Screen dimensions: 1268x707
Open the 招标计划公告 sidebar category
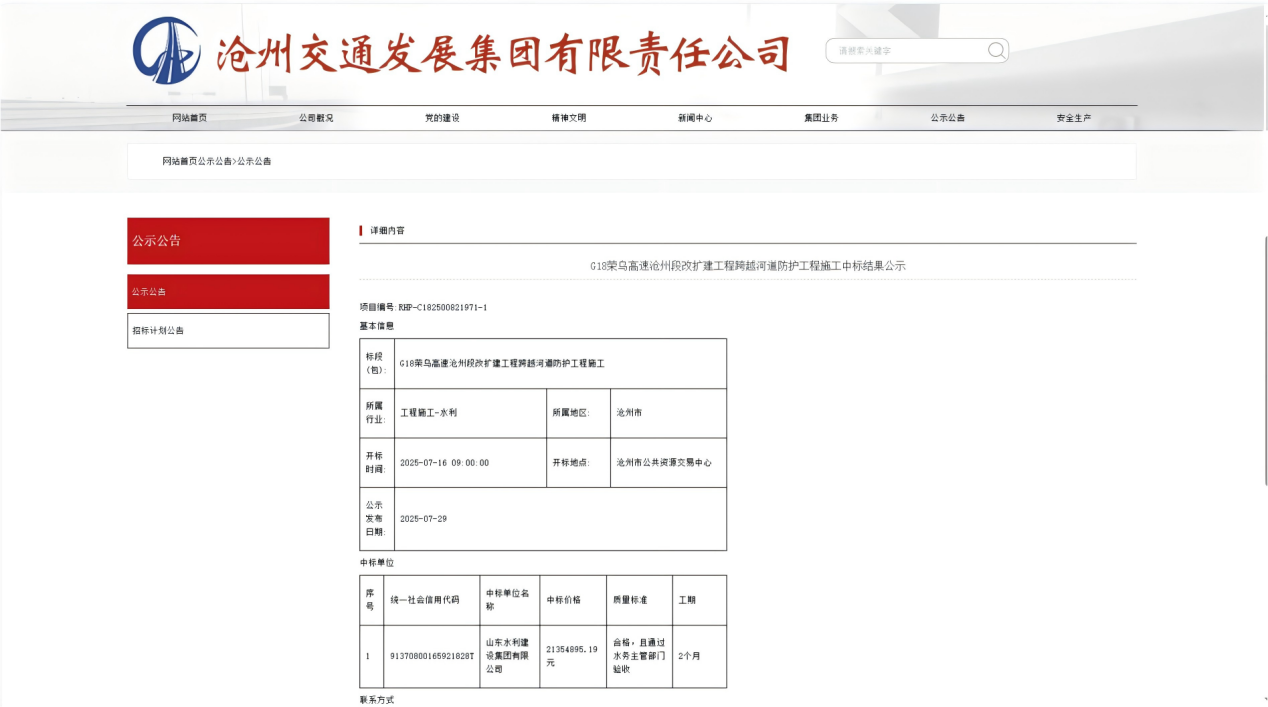pos(228,331)
